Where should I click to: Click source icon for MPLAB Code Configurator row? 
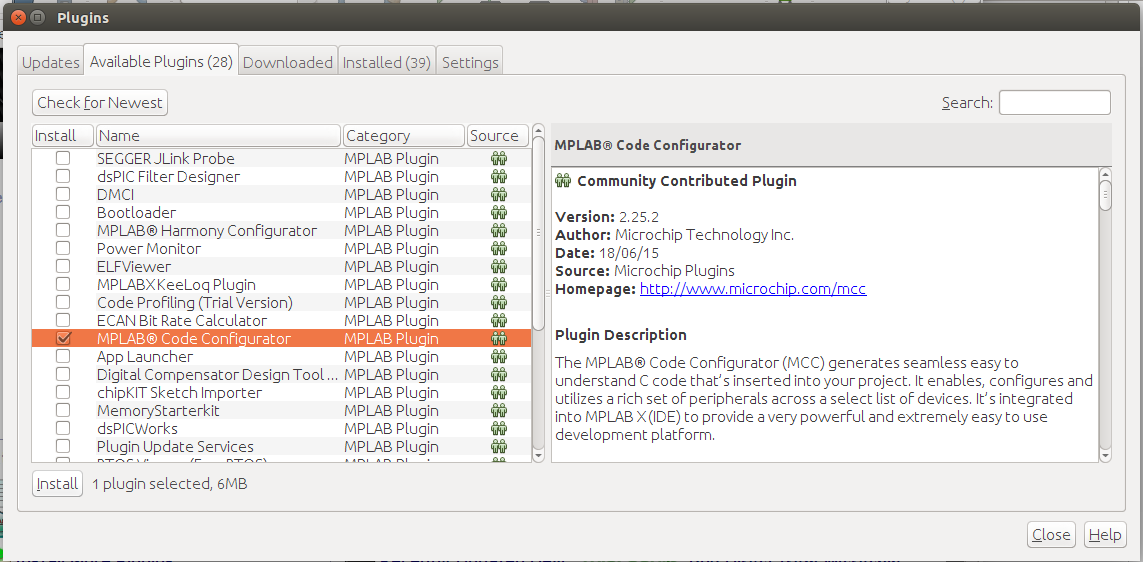click(x=499, y=338)
